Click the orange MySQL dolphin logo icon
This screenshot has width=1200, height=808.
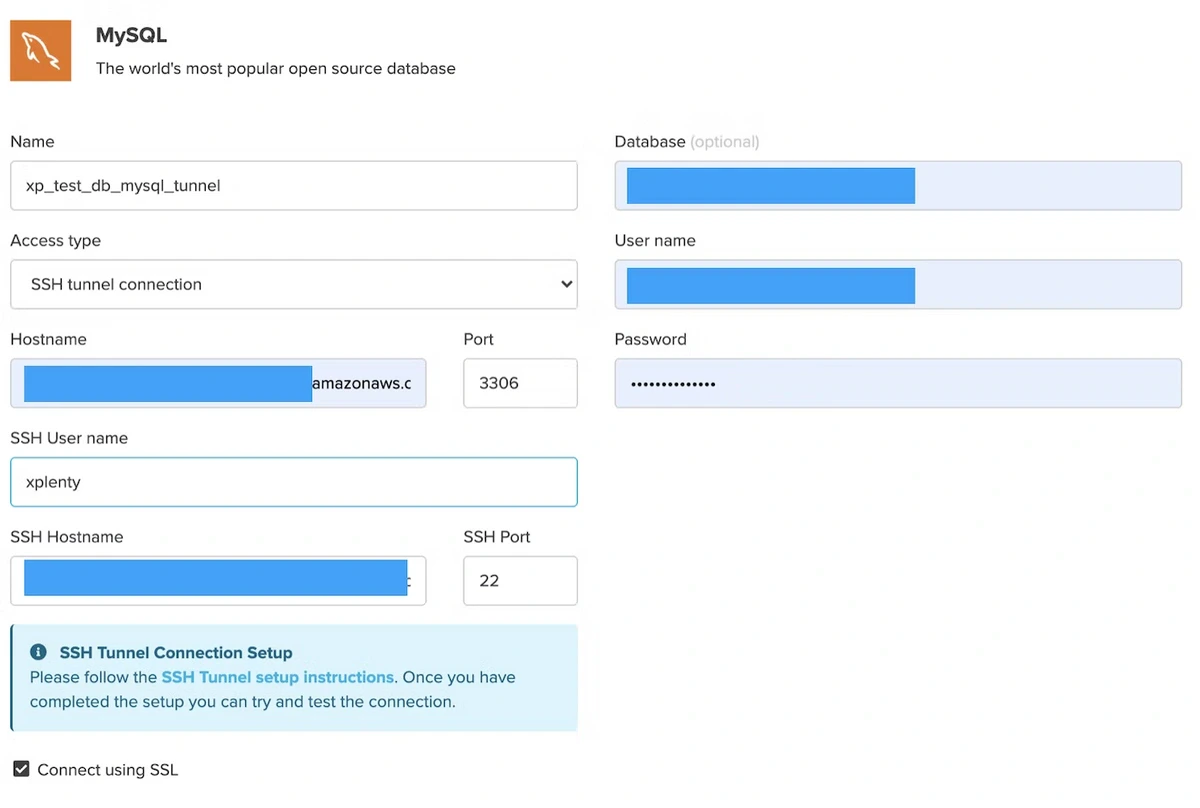click(x=40, y=51)
